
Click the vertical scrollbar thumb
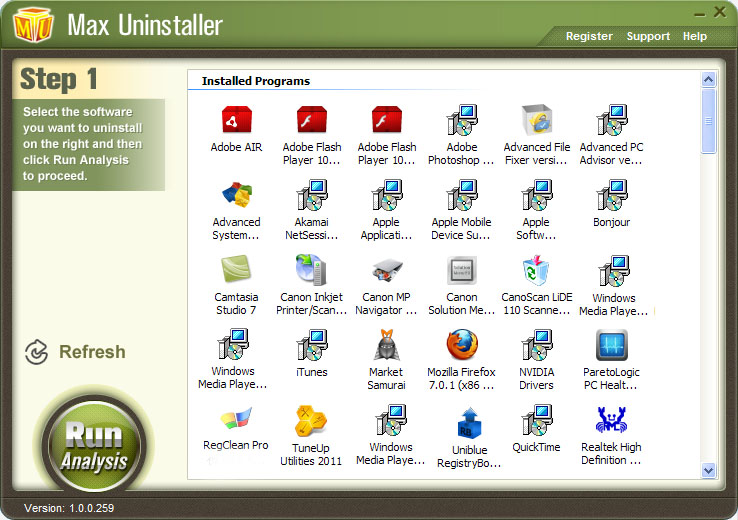(x=708, y=121)
